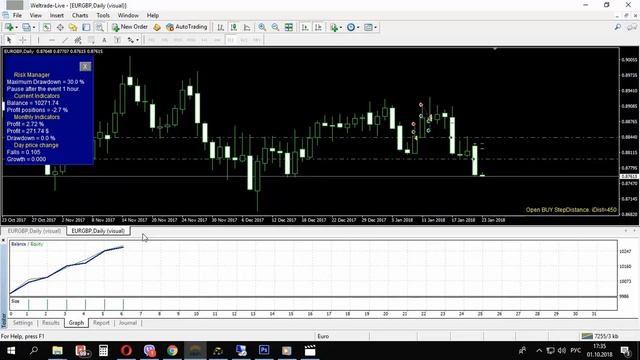Toggle the Market Watch window

click(x=47, y=27)
